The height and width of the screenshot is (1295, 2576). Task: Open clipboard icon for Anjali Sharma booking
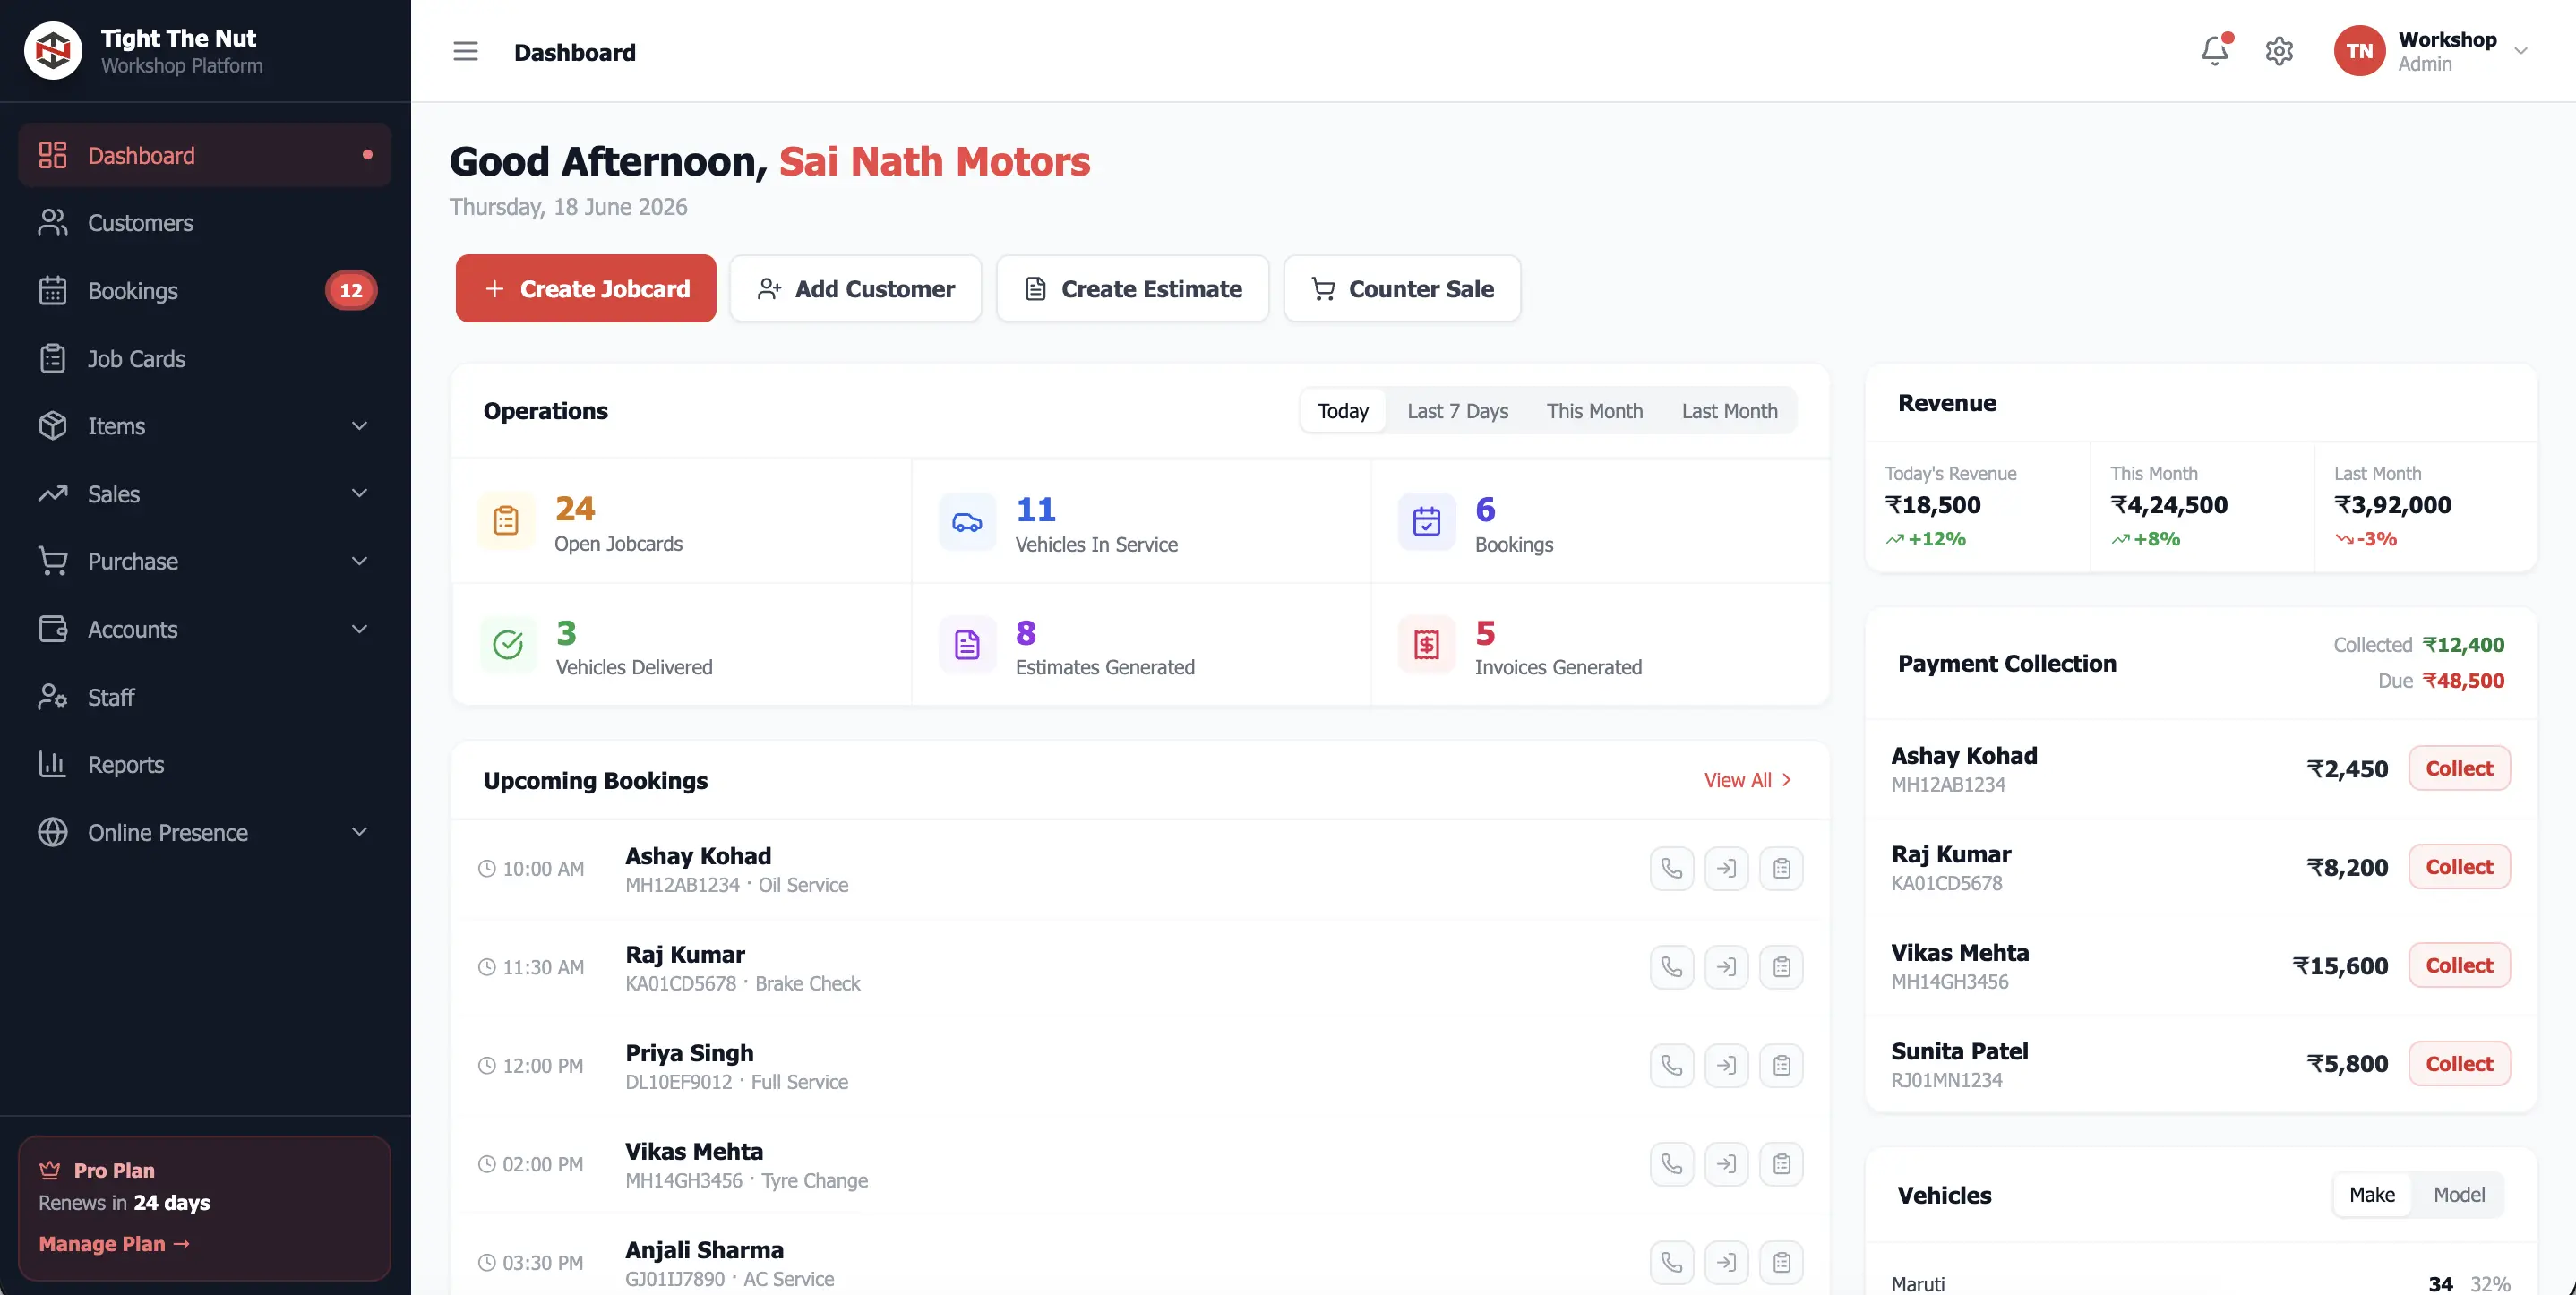point(1781,1262)
